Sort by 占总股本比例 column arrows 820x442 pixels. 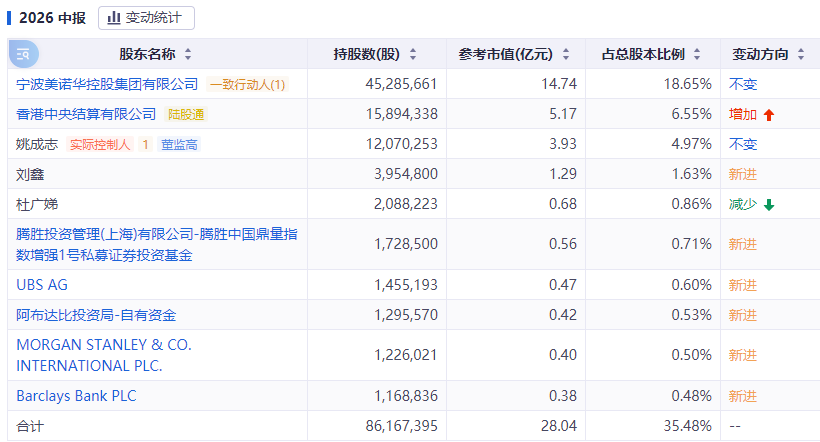pos(697,54)
